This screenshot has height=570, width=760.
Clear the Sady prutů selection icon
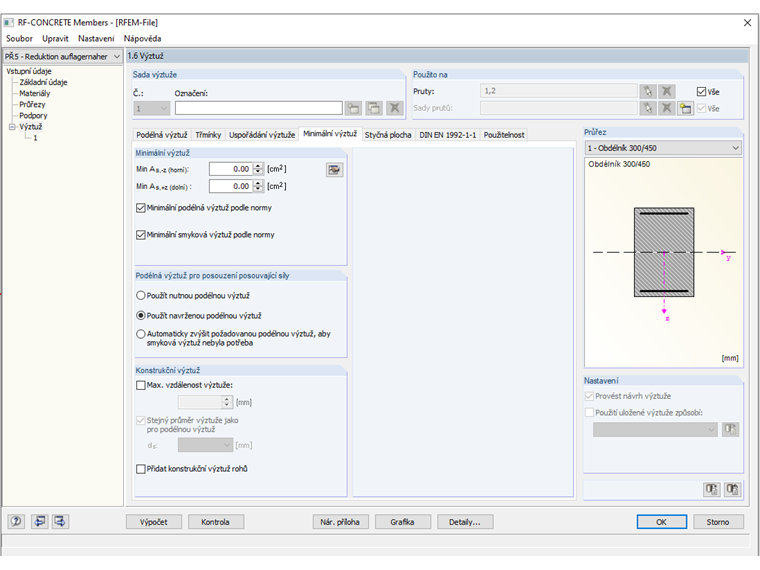[x=667, y=108]
